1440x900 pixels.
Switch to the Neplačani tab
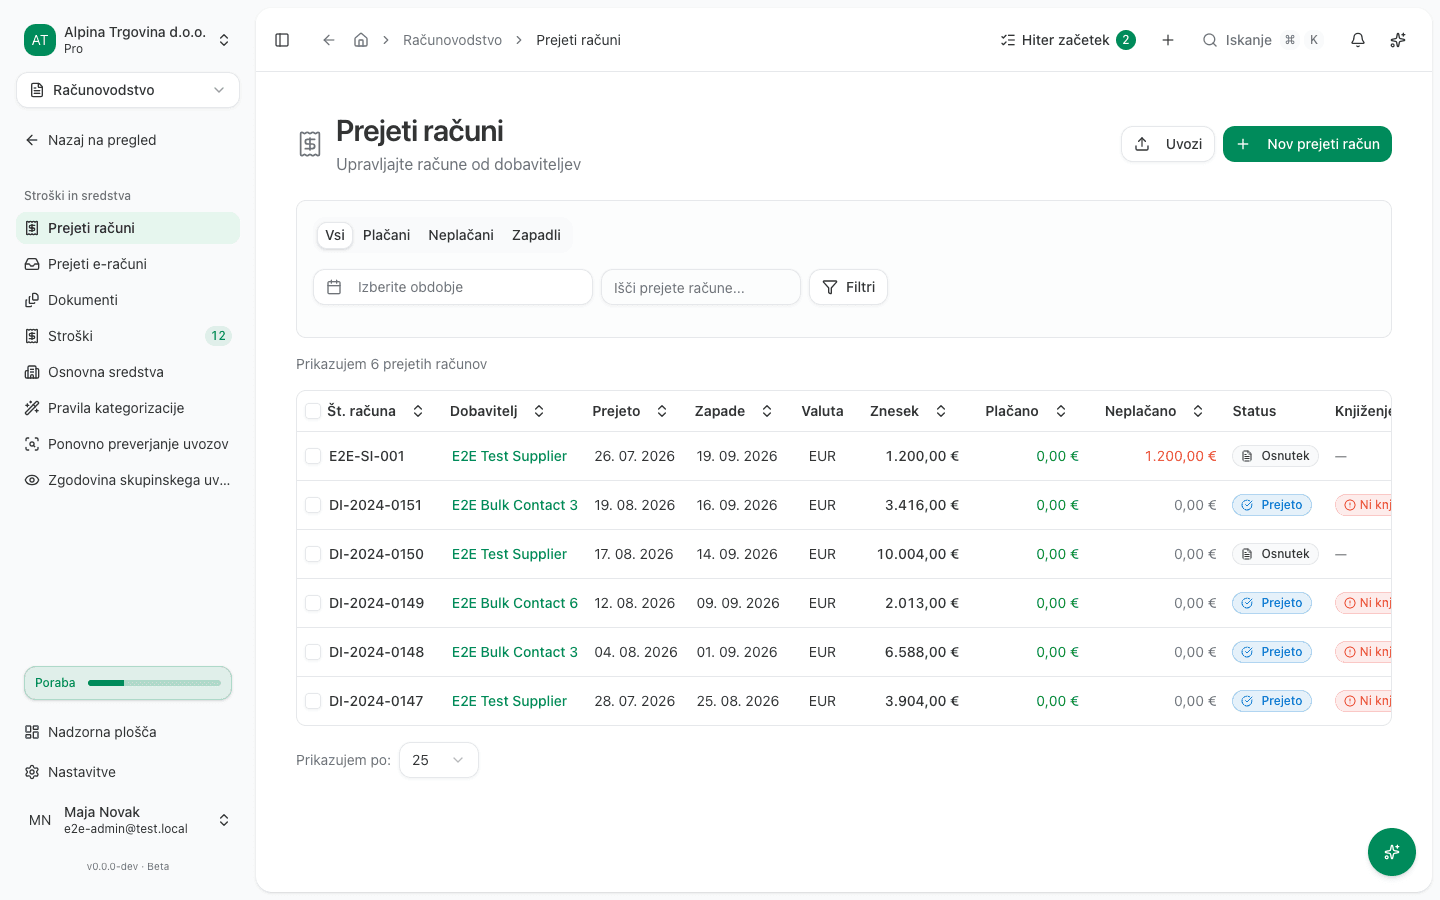coord(461,235)
